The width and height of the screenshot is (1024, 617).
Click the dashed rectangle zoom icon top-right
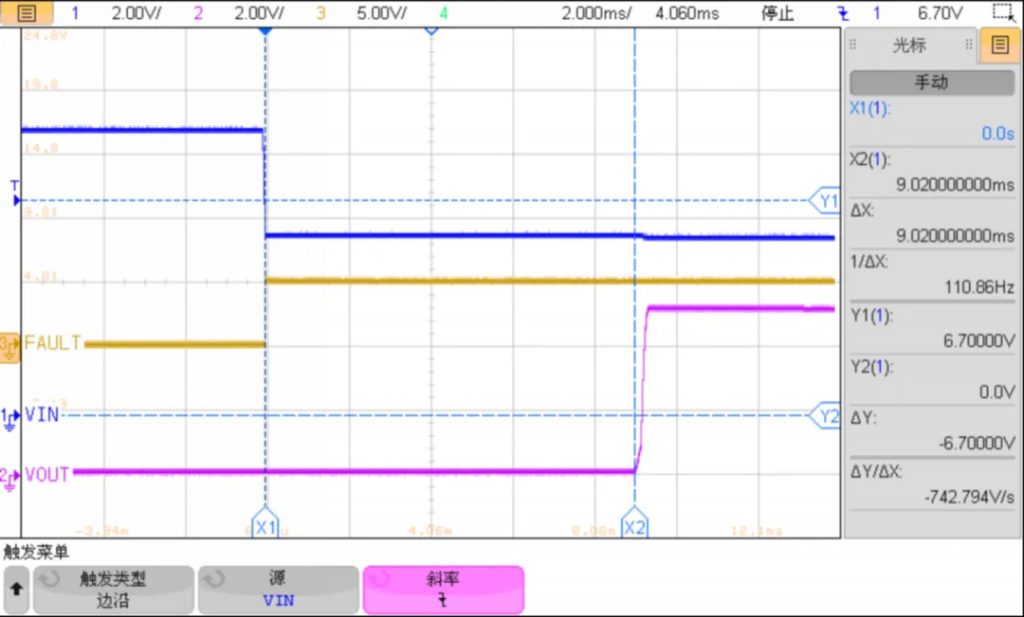(1002, 13)
